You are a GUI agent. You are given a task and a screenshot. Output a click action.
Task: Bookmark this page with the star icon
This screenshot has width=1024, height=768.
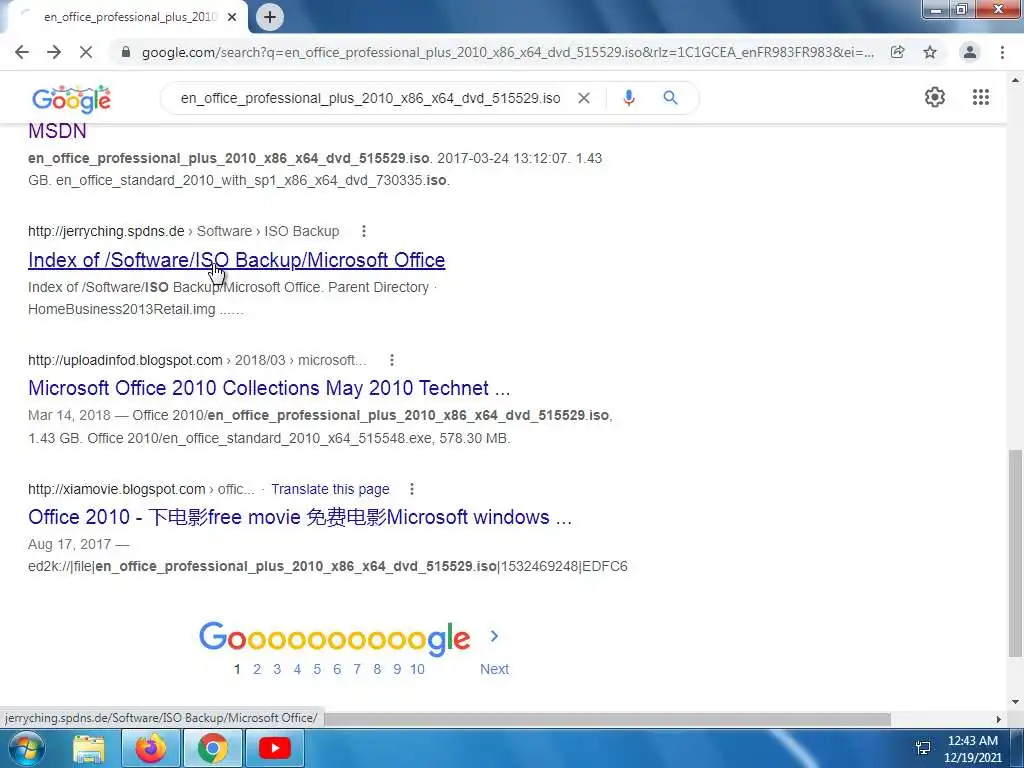(930, 52)
